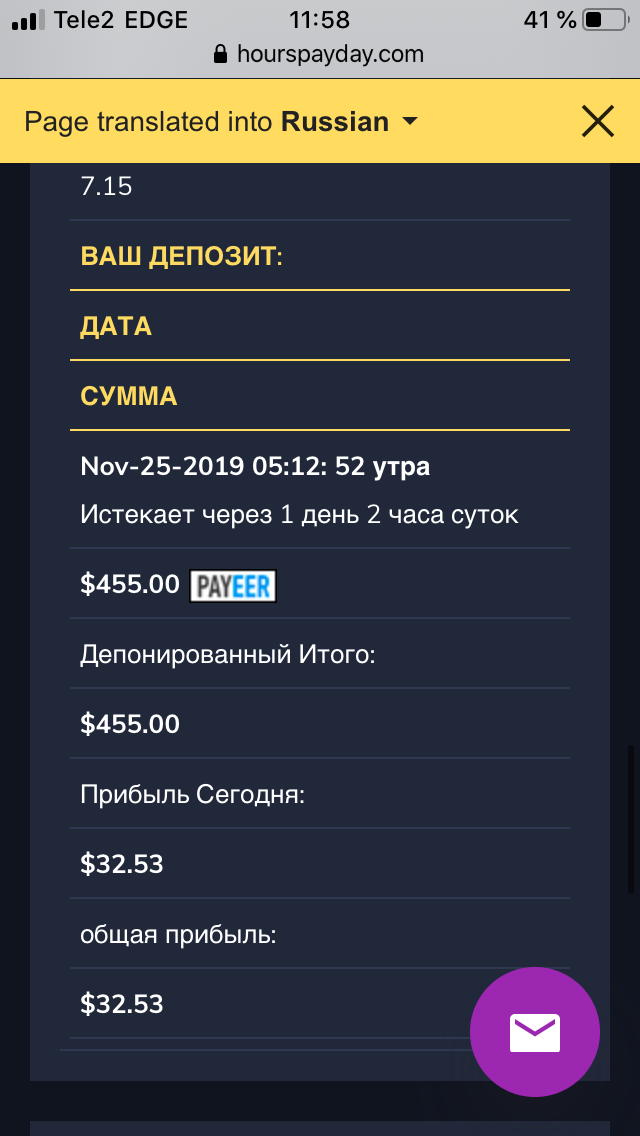Click the $455.00 amount next to PAYEER
Viewport: 640px width, 1136px height.
[x=130, y=585]
